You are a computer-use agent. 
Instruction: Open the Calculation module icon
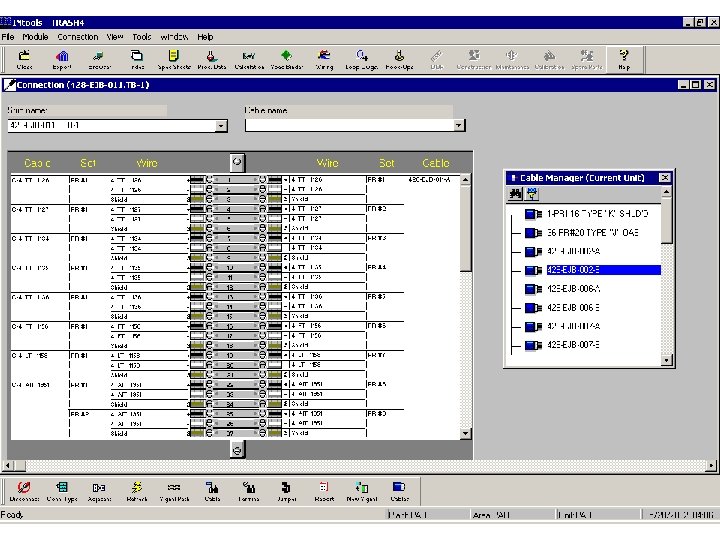click(x=249, y=60)
